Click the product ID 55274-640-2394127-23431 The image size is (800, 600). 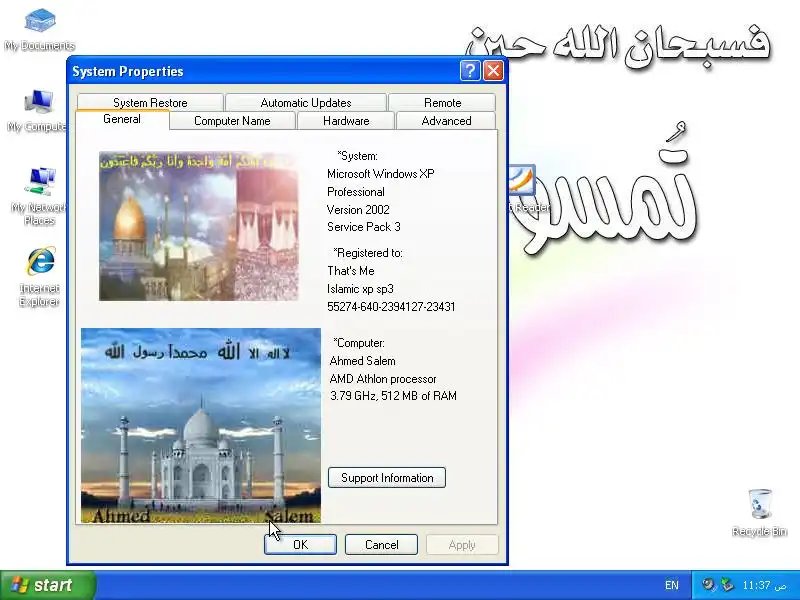(391, 307)
